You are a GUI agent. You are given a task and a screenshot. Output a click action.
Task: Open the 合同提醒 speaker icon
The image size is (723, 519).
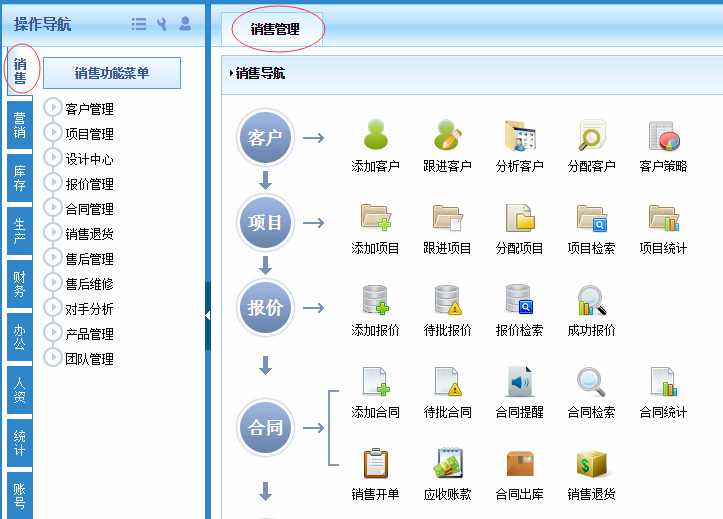[x=520, y=382]
